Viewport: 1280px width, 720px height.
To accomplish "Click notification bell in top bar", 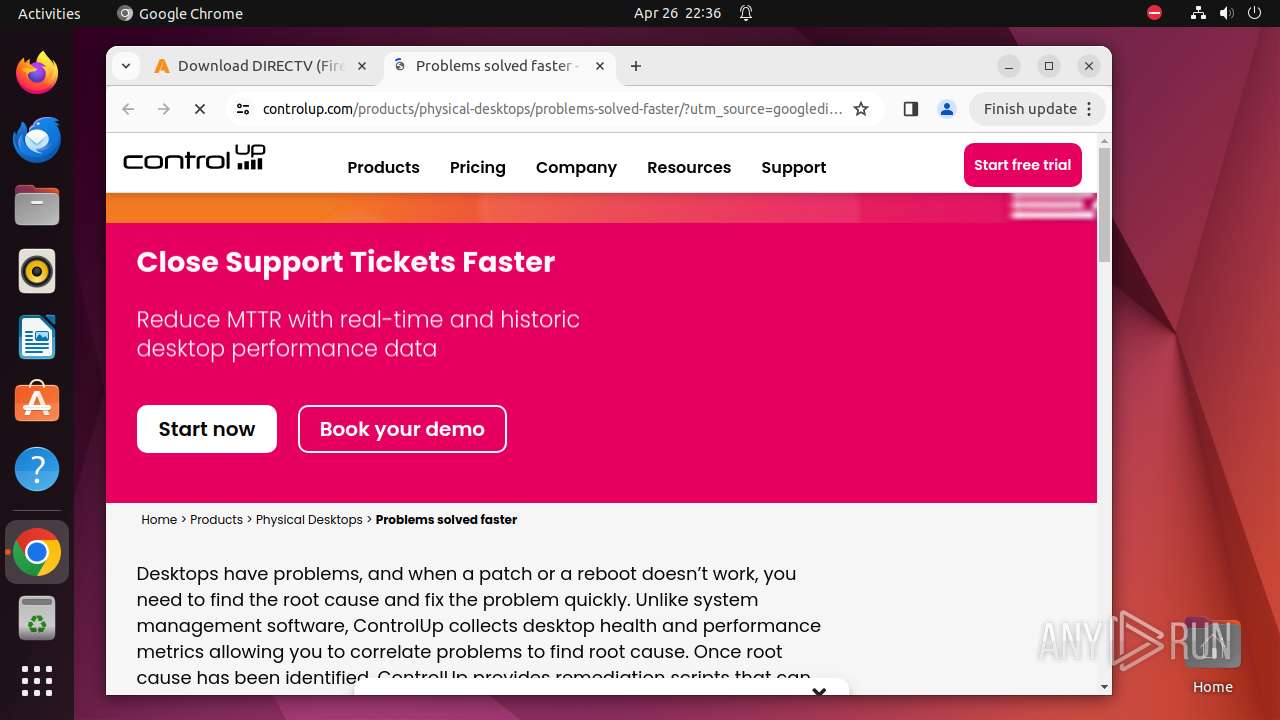I will (746, 13).
